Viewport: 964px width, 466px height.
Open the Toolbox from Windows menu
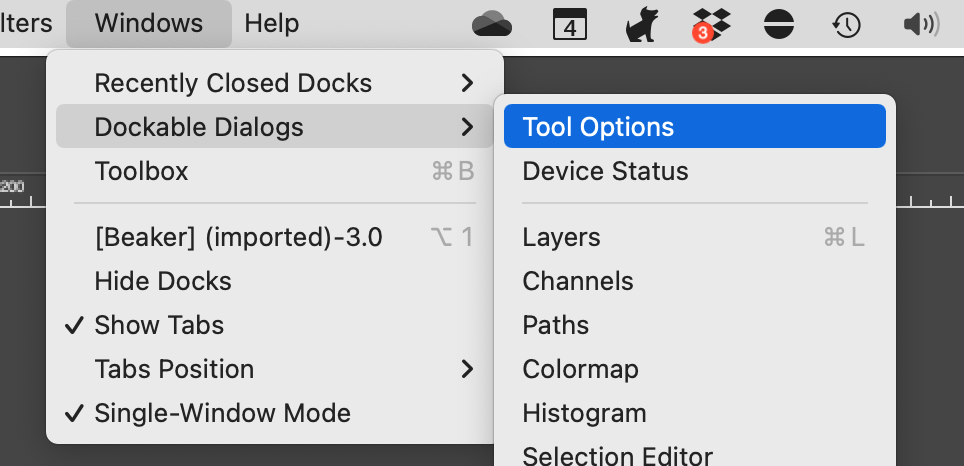click(141, 171)
